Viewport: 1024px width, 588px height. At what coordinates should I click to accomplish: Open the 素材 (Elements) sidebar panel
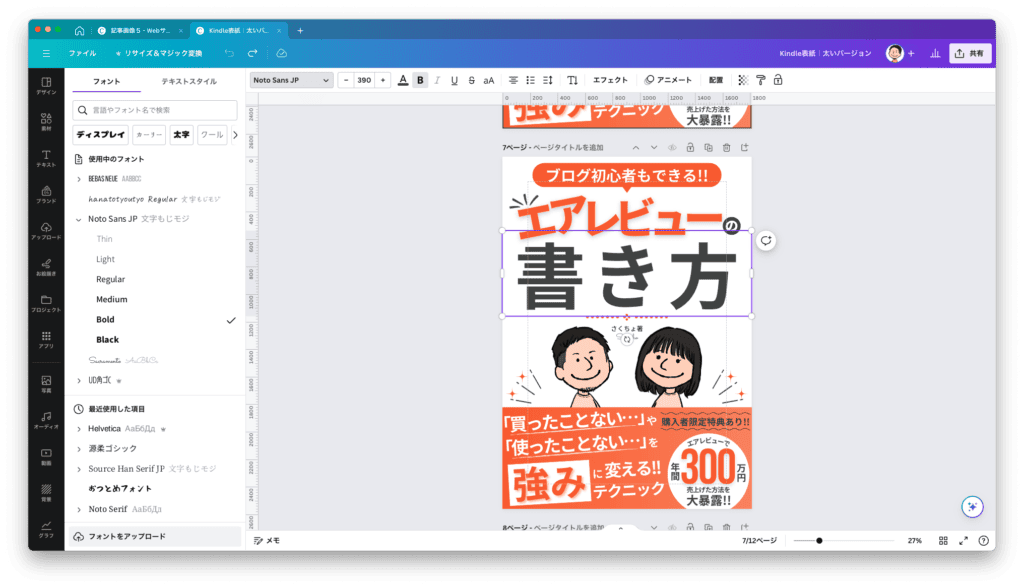coord(46,122)
